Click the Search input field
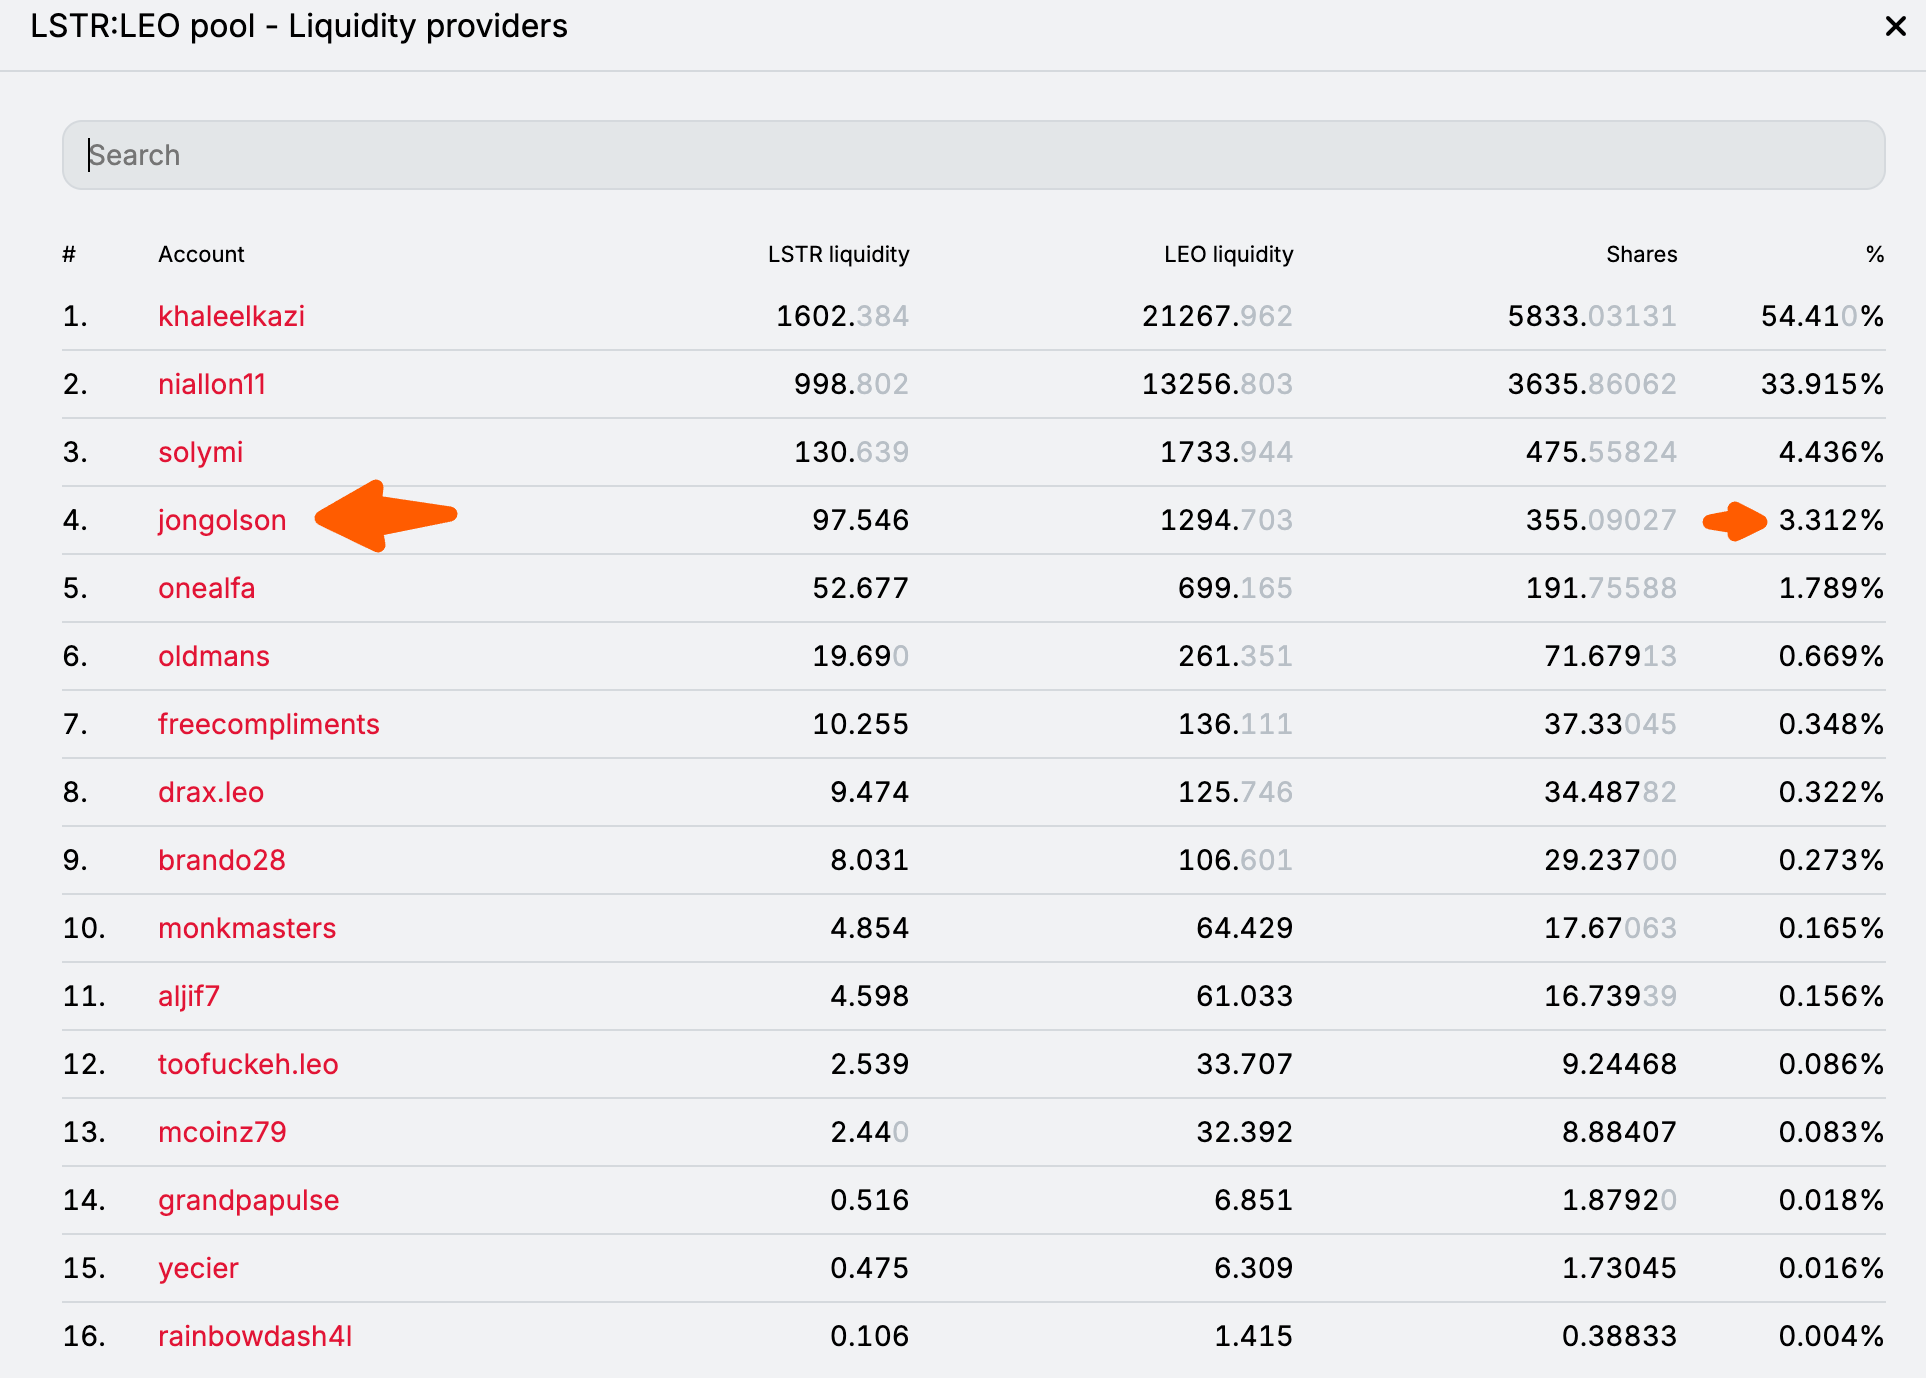 [x=973, y=155]
